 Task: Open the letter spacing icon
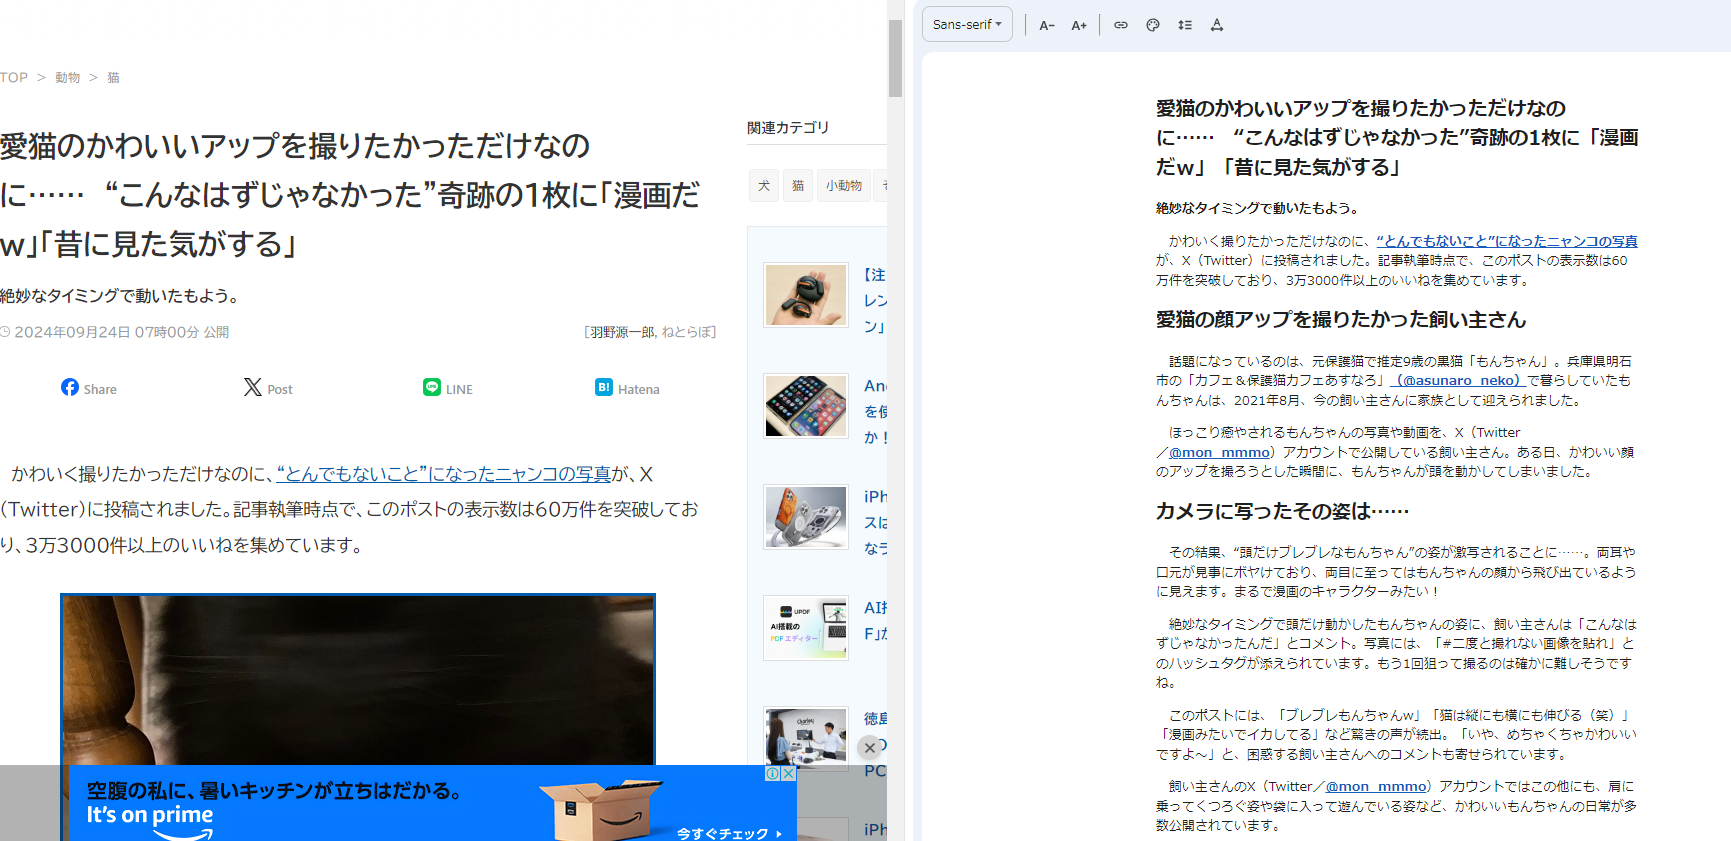(1217, 25)
